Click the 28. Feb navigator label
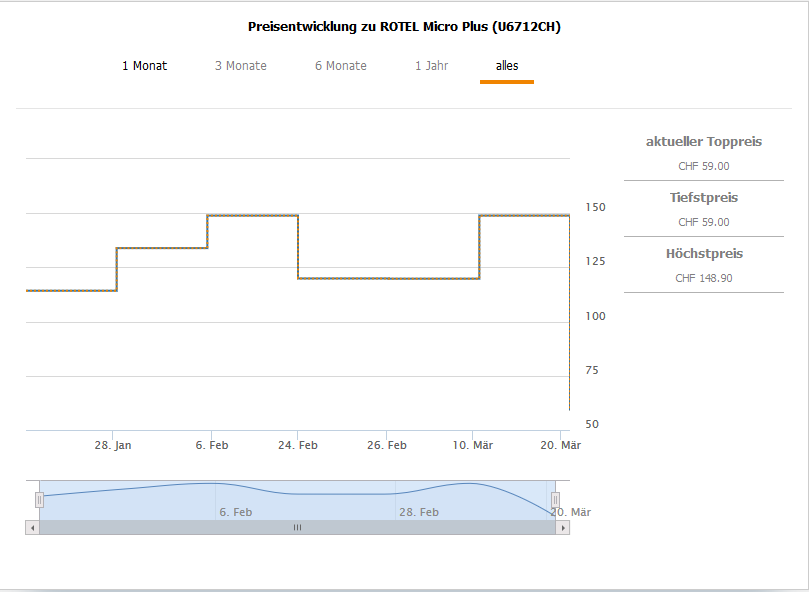809x592 pixels. click(x=418, y=512)
